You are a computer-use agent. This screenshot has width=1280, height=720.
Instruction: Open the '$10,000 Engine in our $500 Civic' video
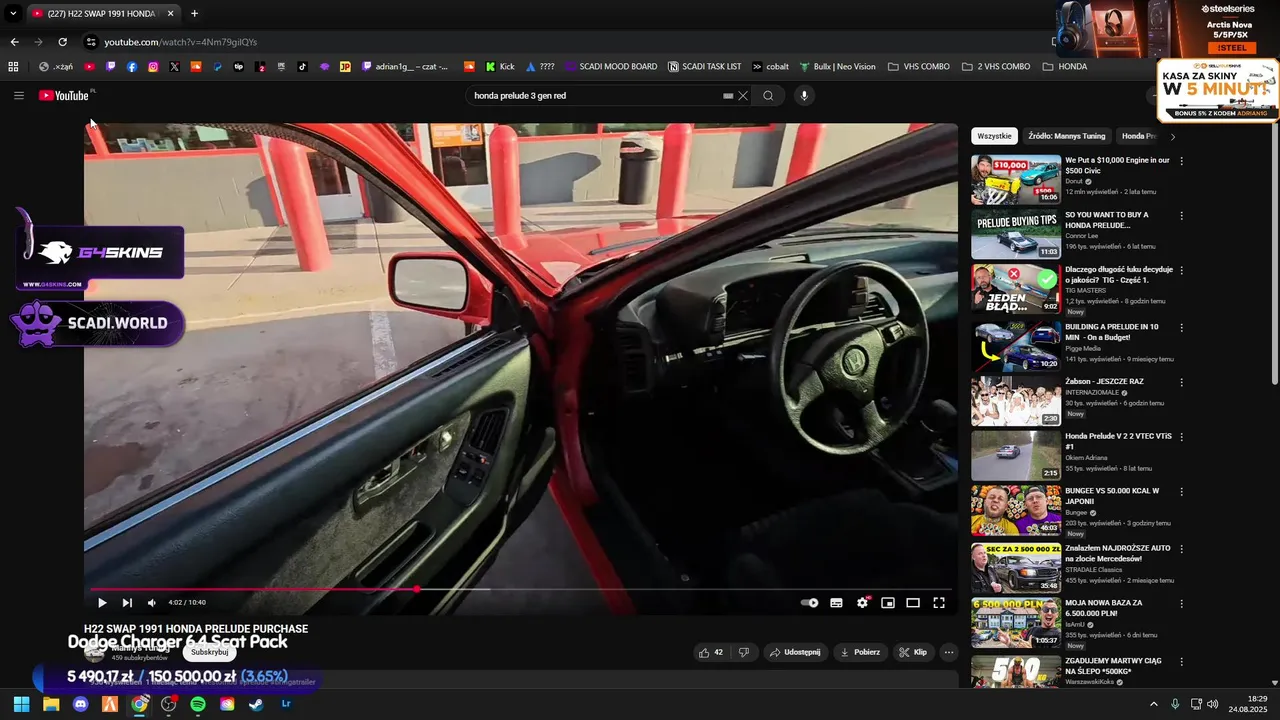(1016, 179)
